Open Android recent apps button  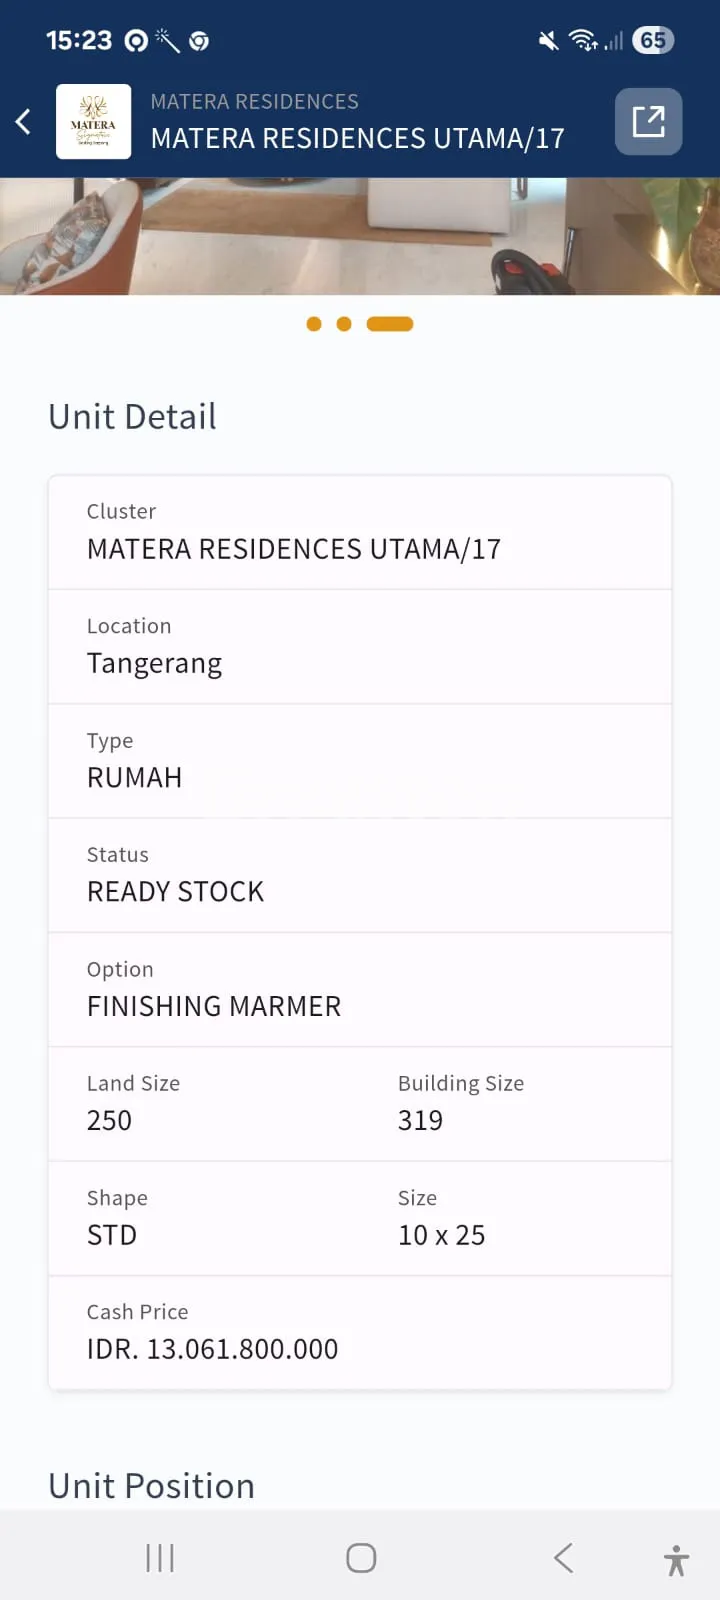160,1557
